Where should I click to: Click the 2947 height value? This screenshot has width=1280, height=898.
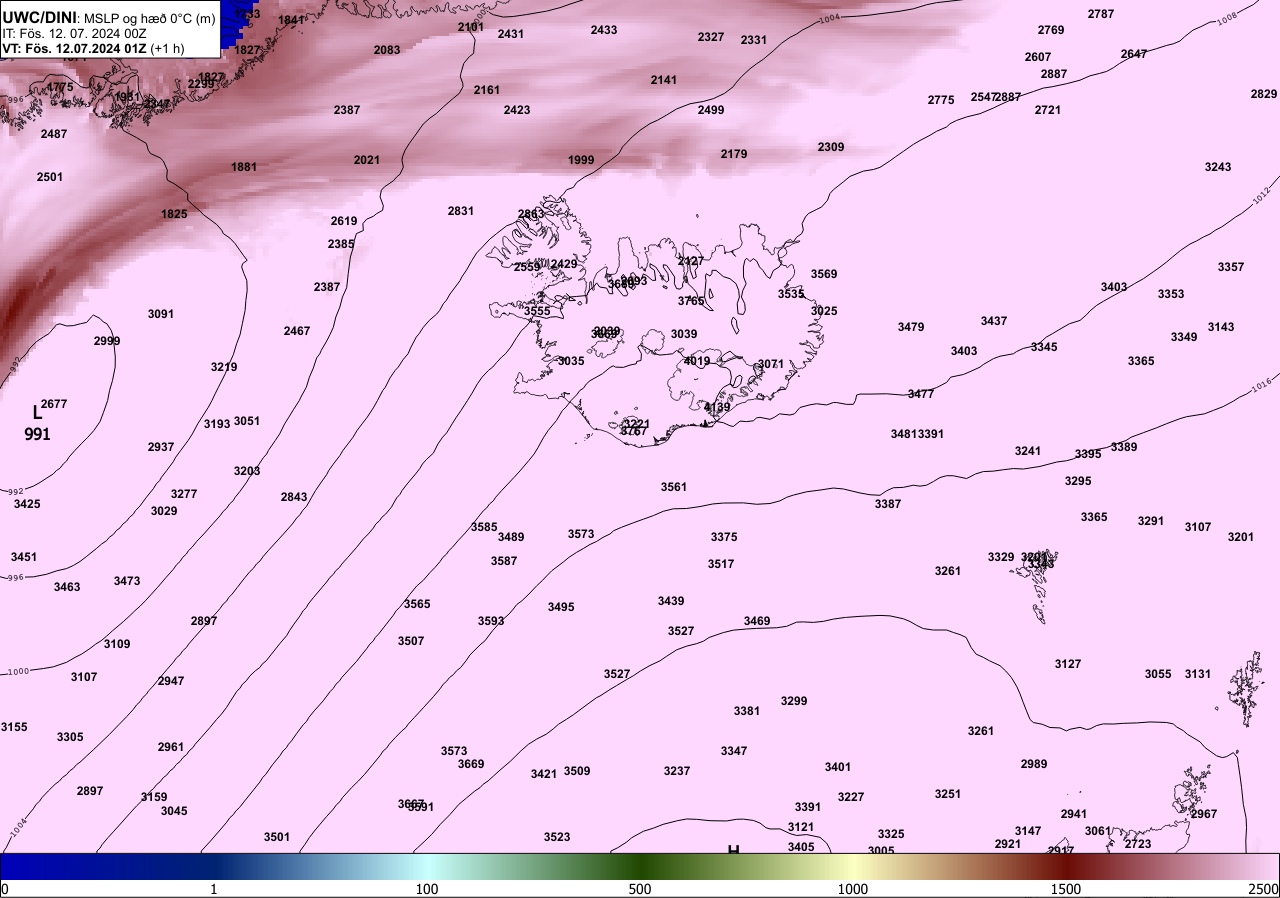(171, 681)
